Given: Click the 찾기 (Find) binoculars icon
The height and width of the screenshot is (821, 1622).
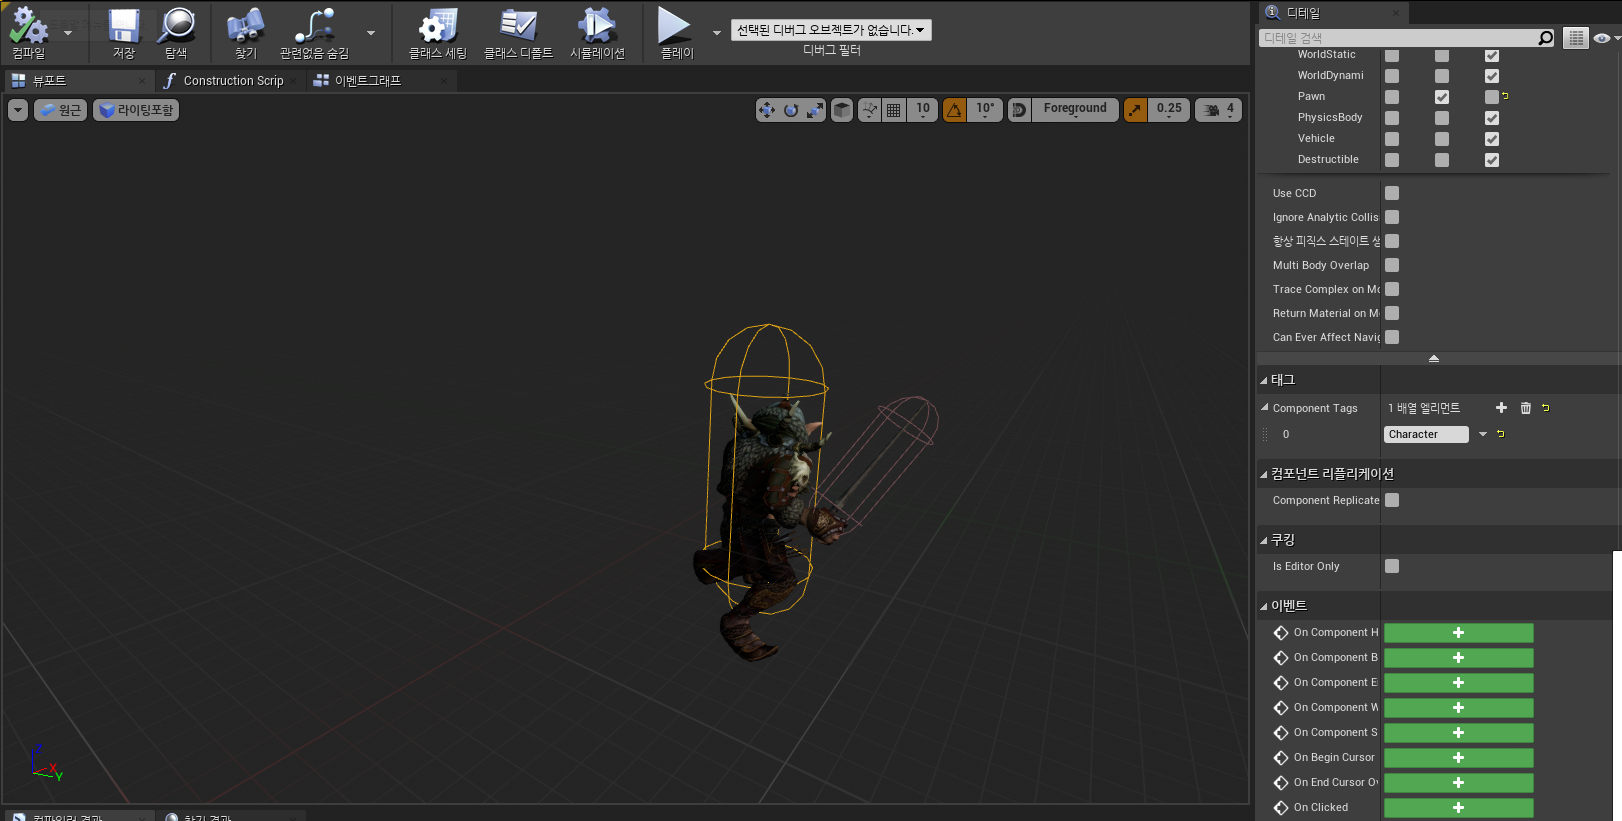Looking at the screenshot, I should (x=246, y=27).
